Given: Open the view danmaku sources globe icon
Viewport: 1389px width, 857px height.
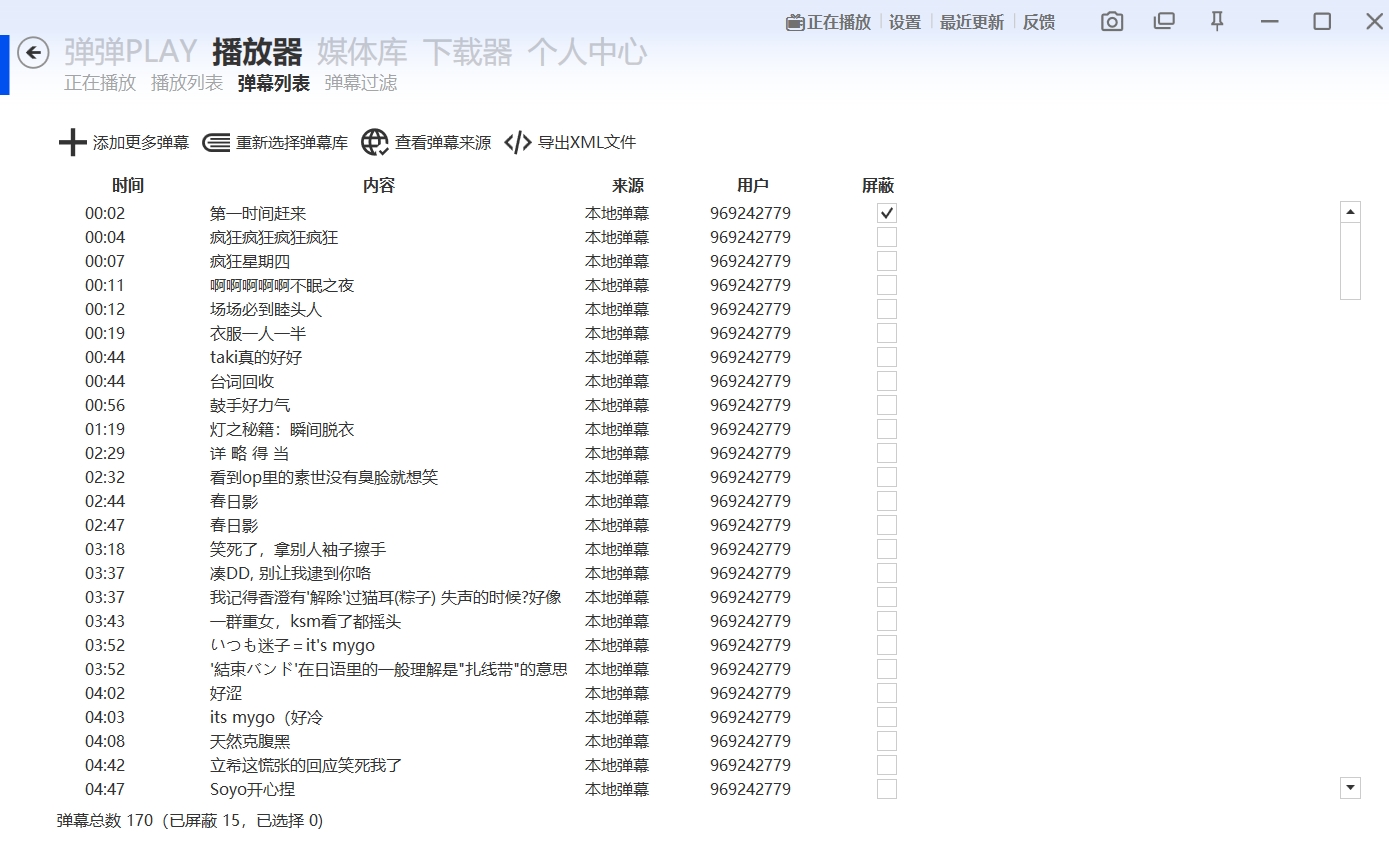Looking at the screenshot, I should coord(374,143).
